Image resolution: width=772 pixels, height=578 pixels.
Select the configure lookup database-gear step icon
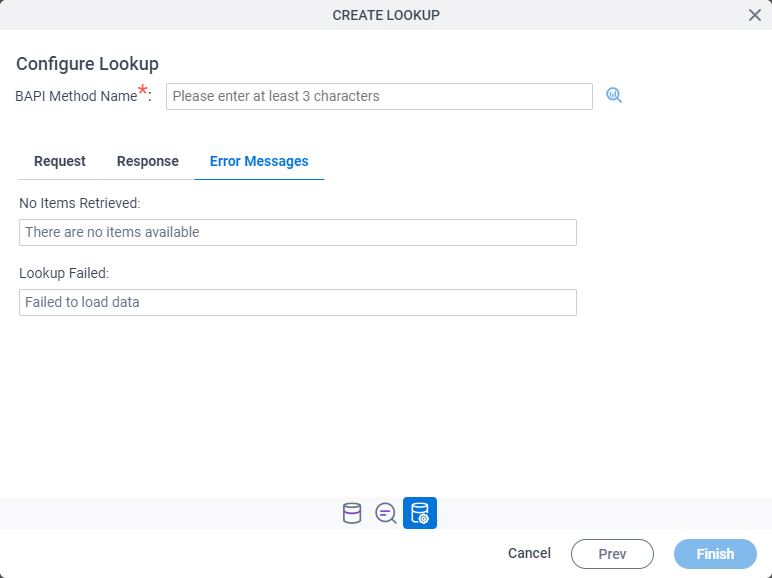(x=420, y=513)
